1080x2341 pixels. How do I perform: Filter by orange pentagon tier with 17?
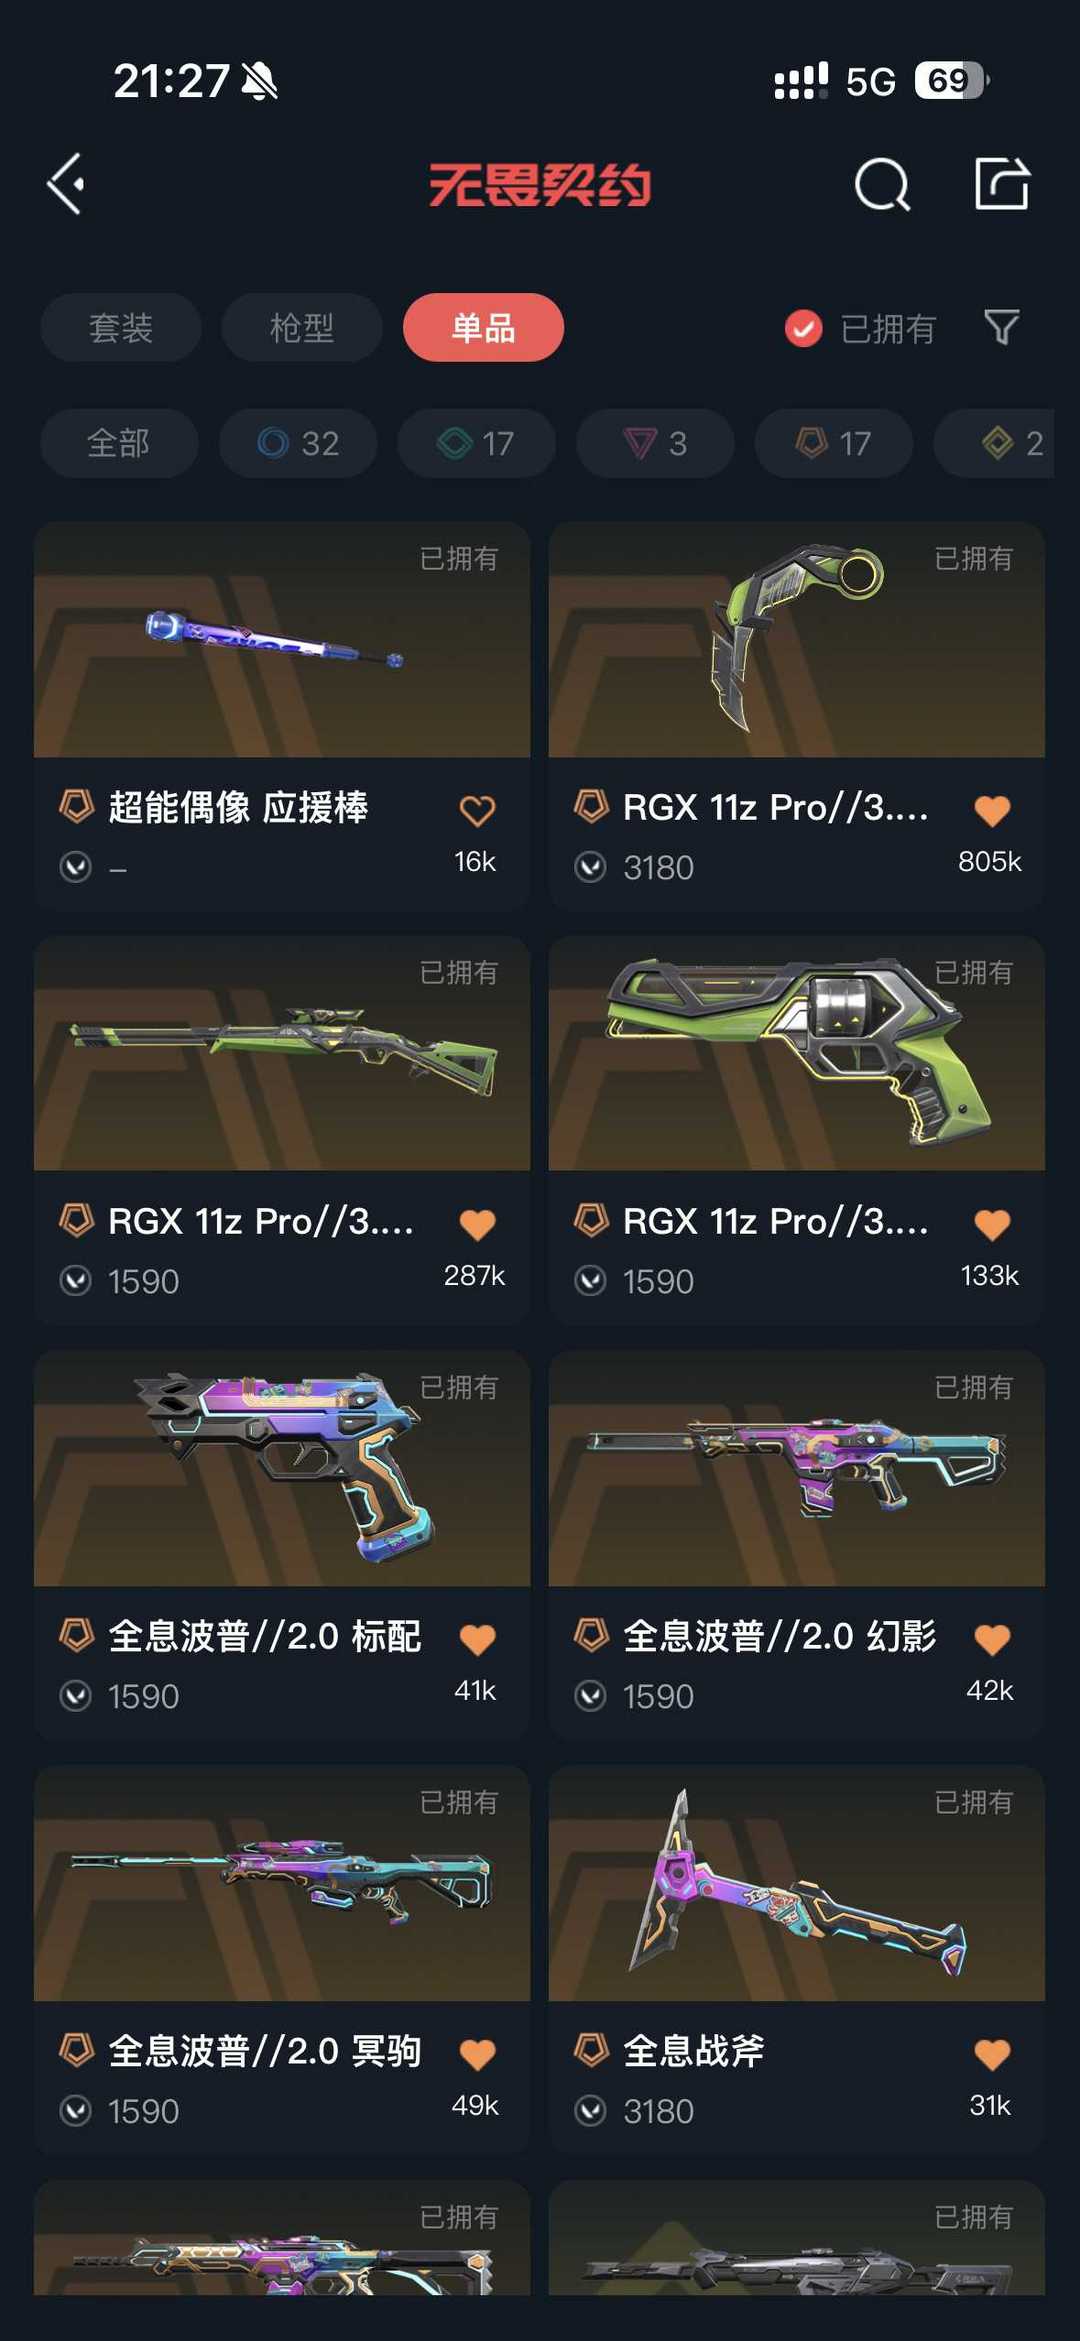click(x=833, y=443)
